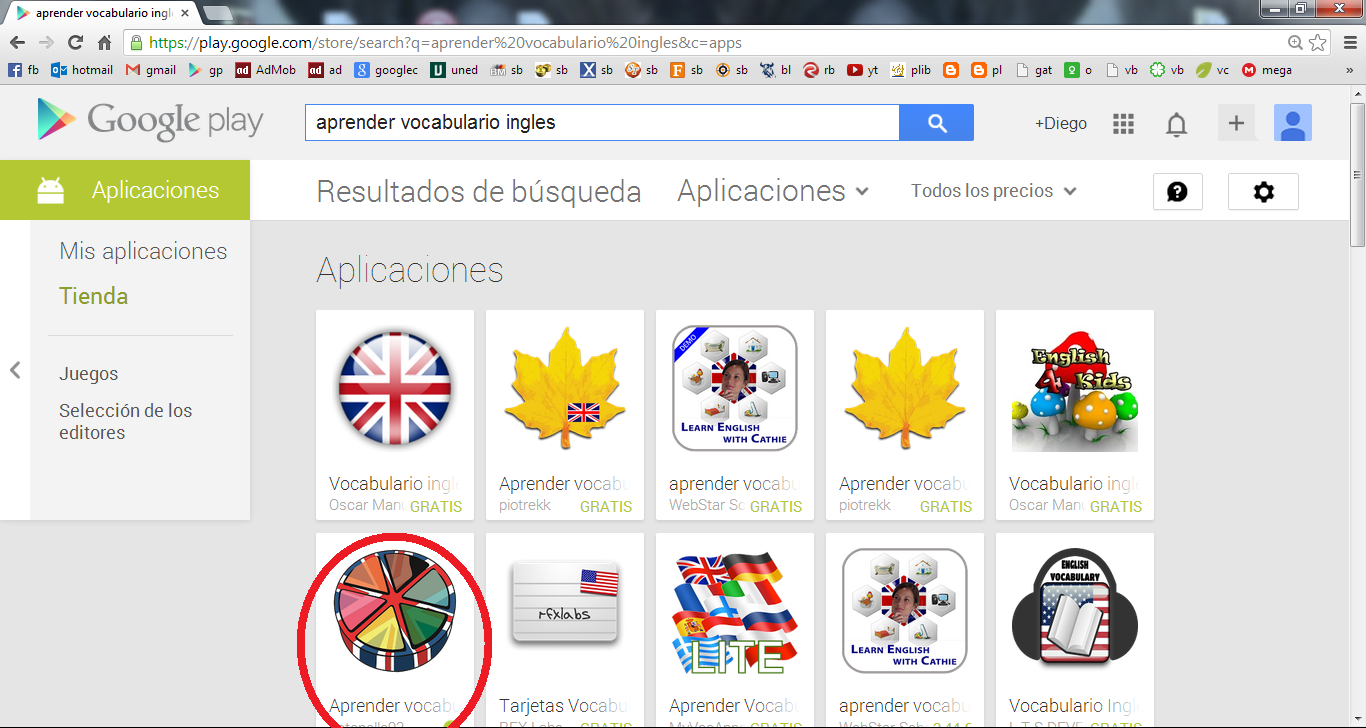The height and width of the screenshot is (728, 1366).
Task: Open Juegos in the sidebar
Action: coord(89,374)
